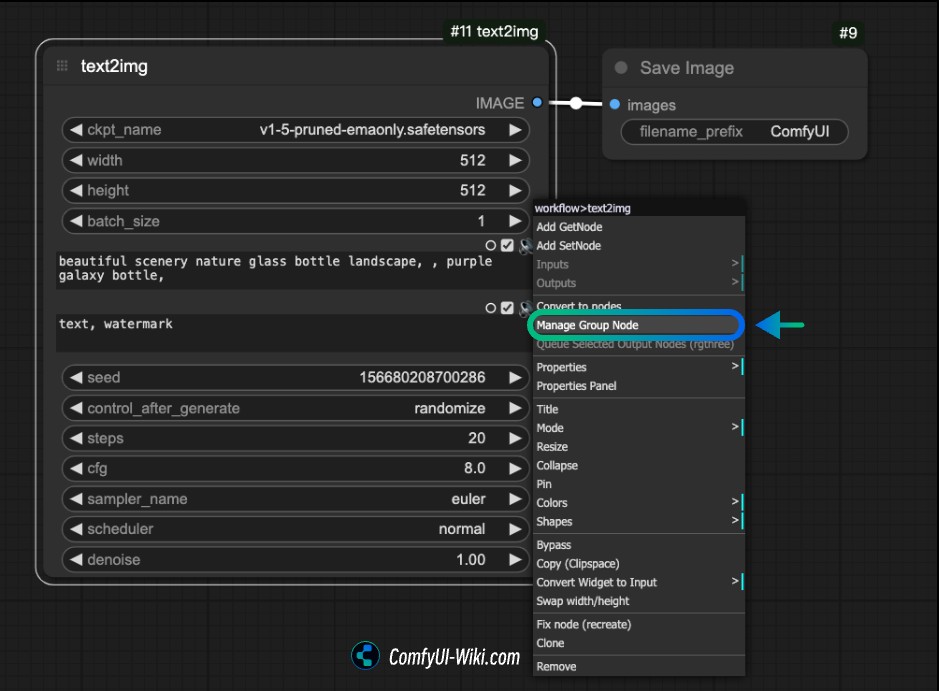The height and width of the screenshot is (691, 939).
Task: Increase seed with its right arrow
Action: 515,377
